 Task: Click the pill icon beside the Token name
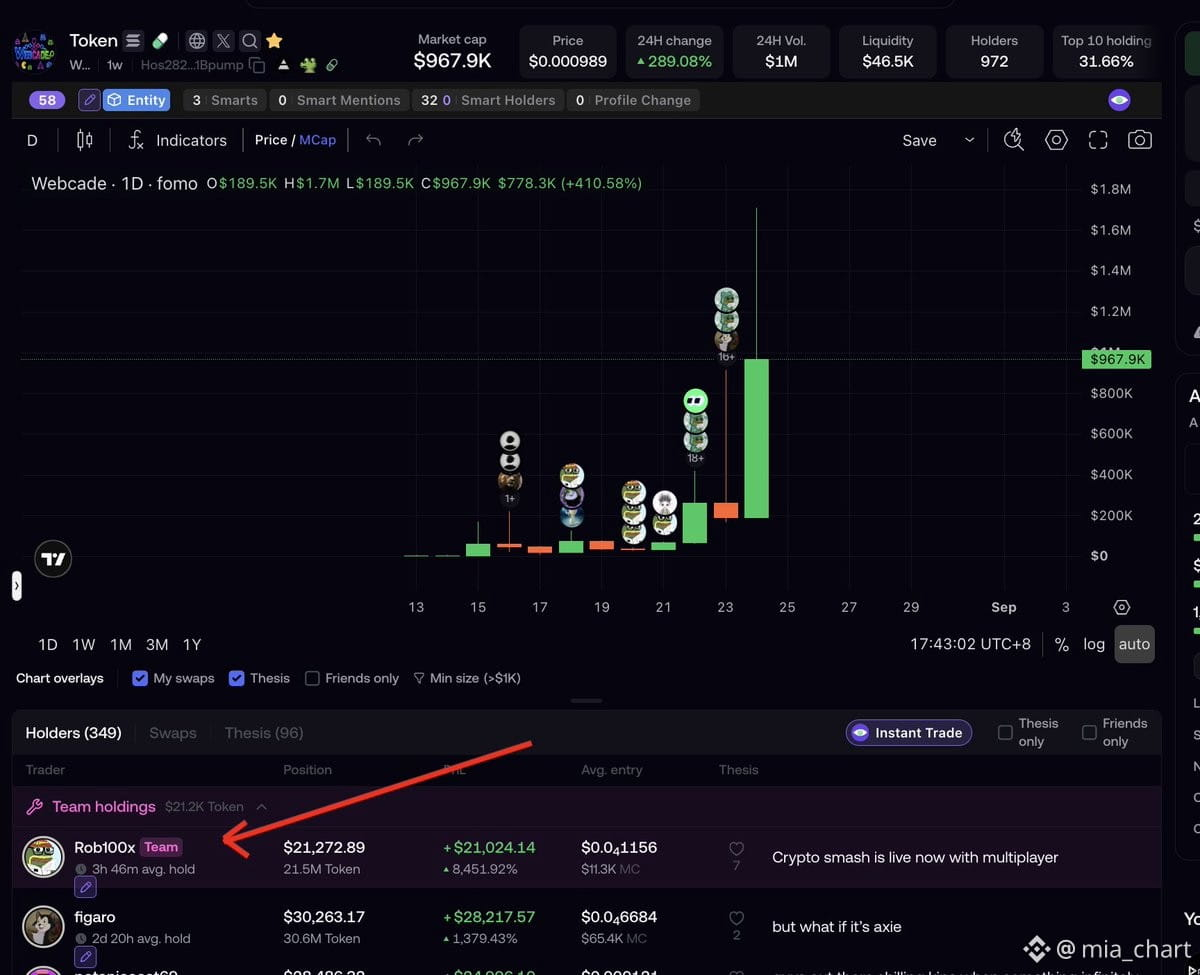click(x=160, y=41)
